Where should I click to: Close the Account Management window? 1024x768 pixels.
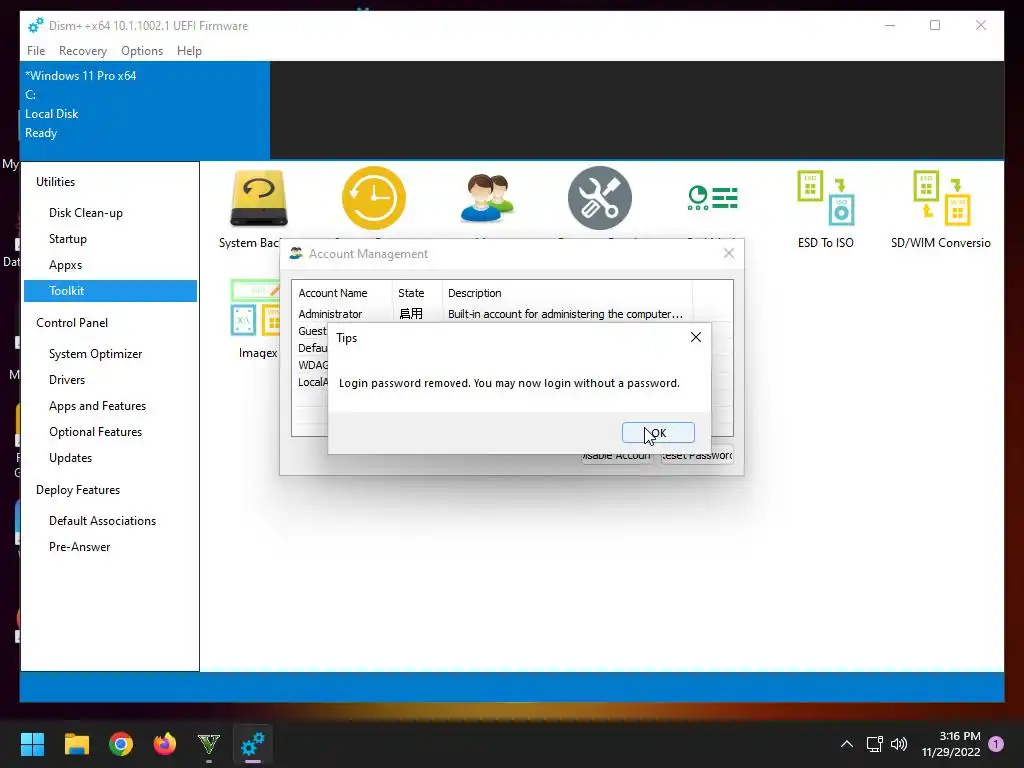pyautogui.click(x=729, y=253)
